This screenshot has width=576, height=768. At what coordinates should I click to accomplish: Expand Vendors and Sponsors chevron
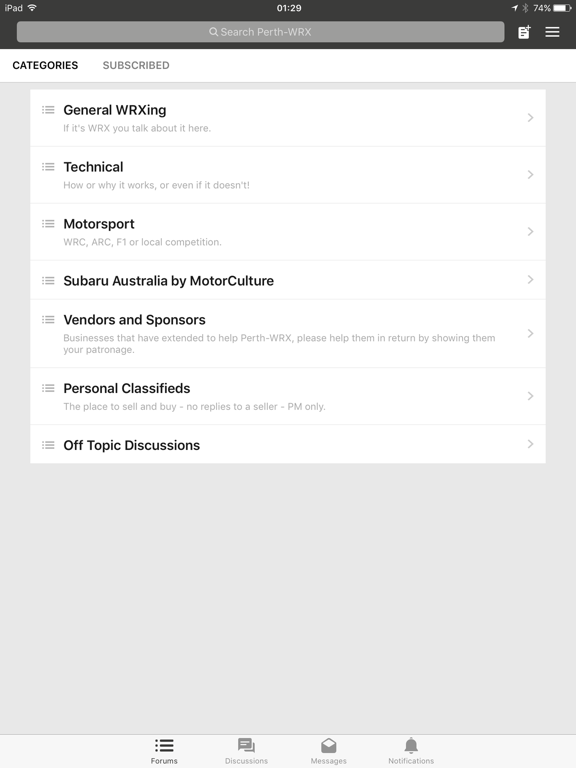530,334
